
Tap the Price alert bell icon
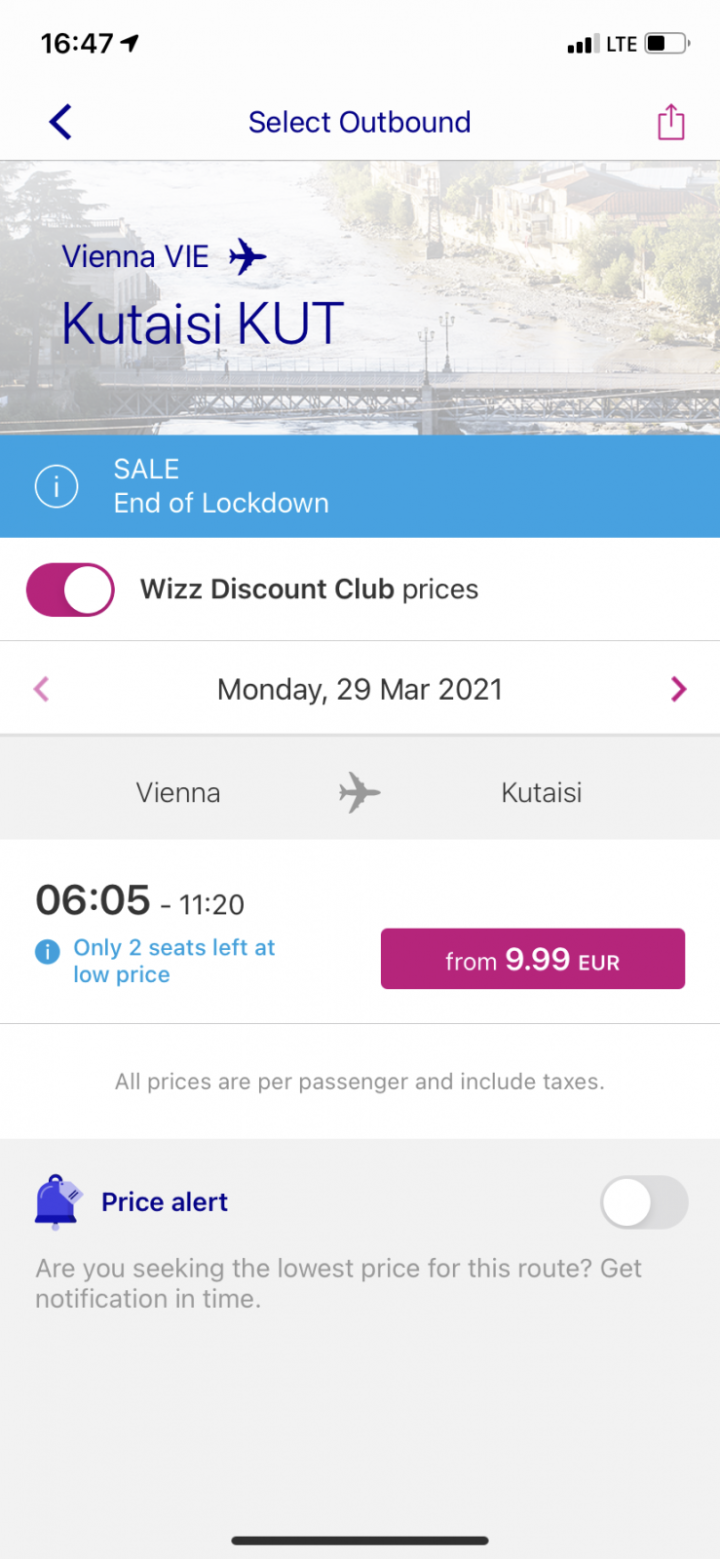(56, 1201)
